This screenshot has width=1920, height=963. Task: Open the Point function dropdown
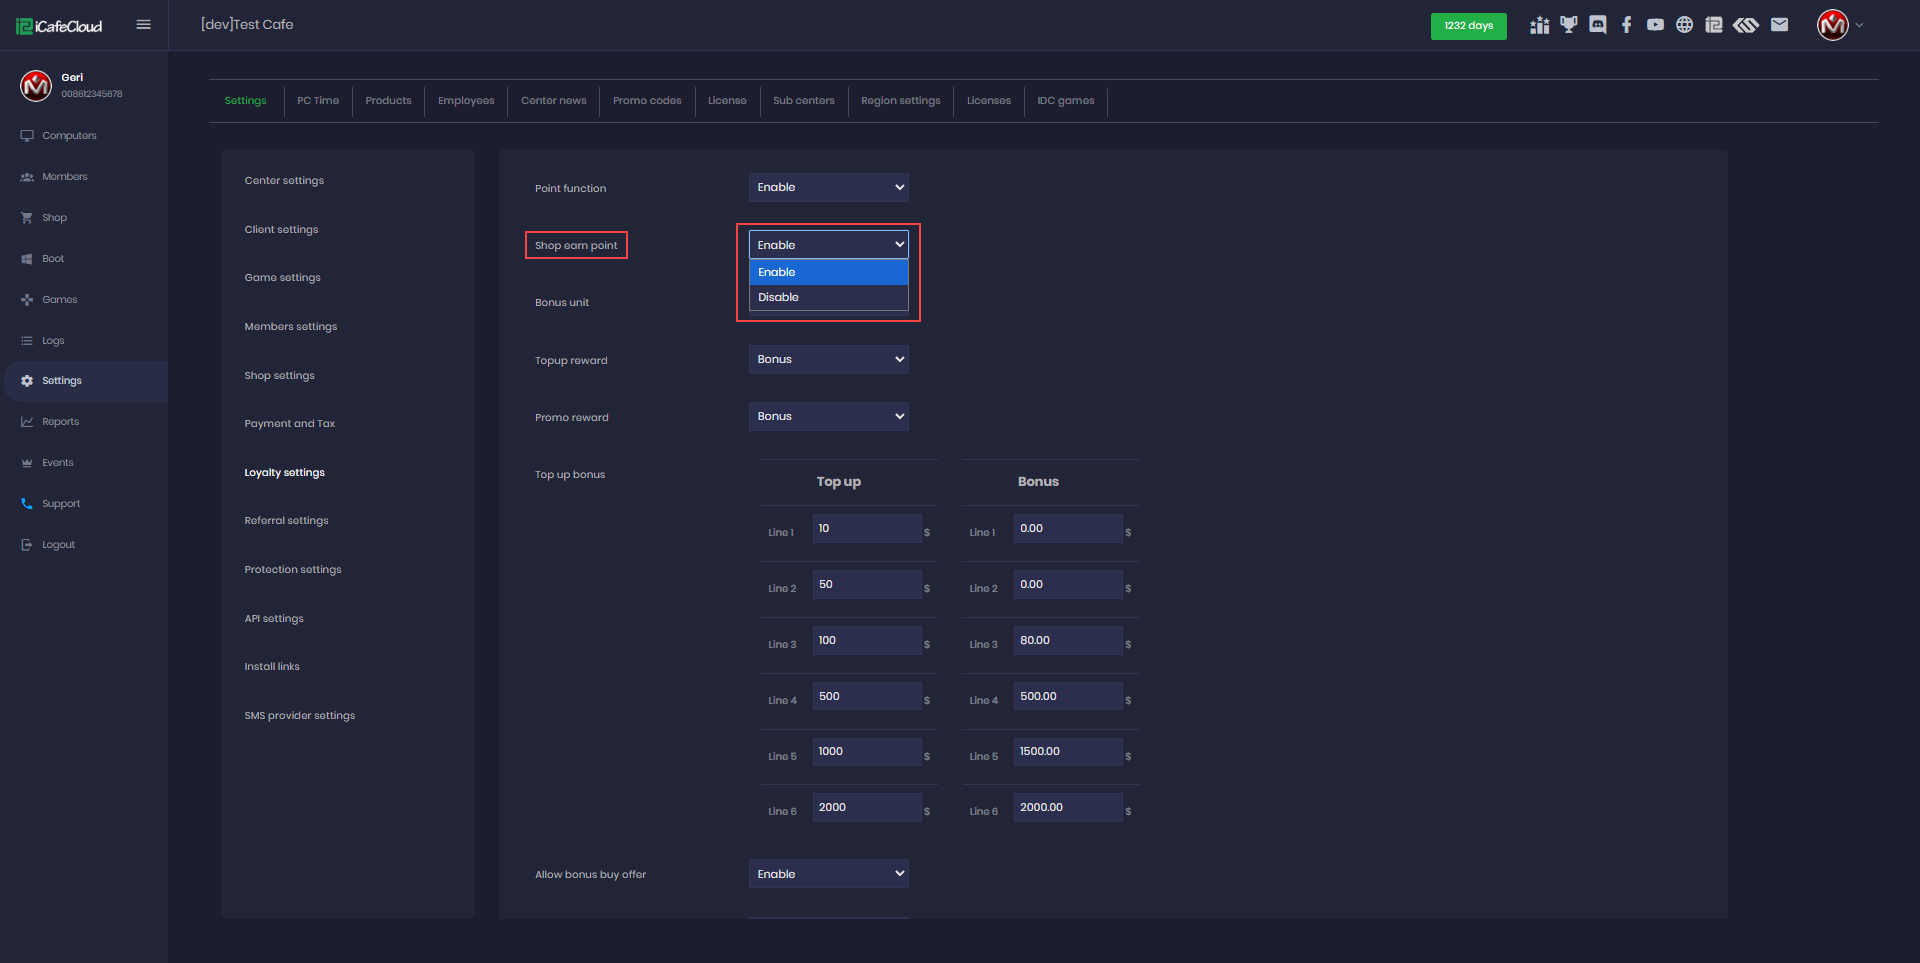click(828, 188)
